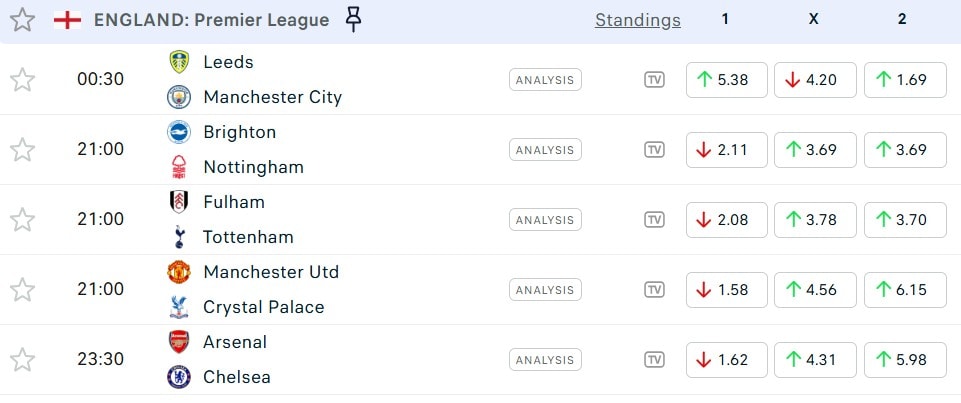Click the TV icon for Leeds match
Viewport: 961px width, 403px height.
click(x=654, y=80)
